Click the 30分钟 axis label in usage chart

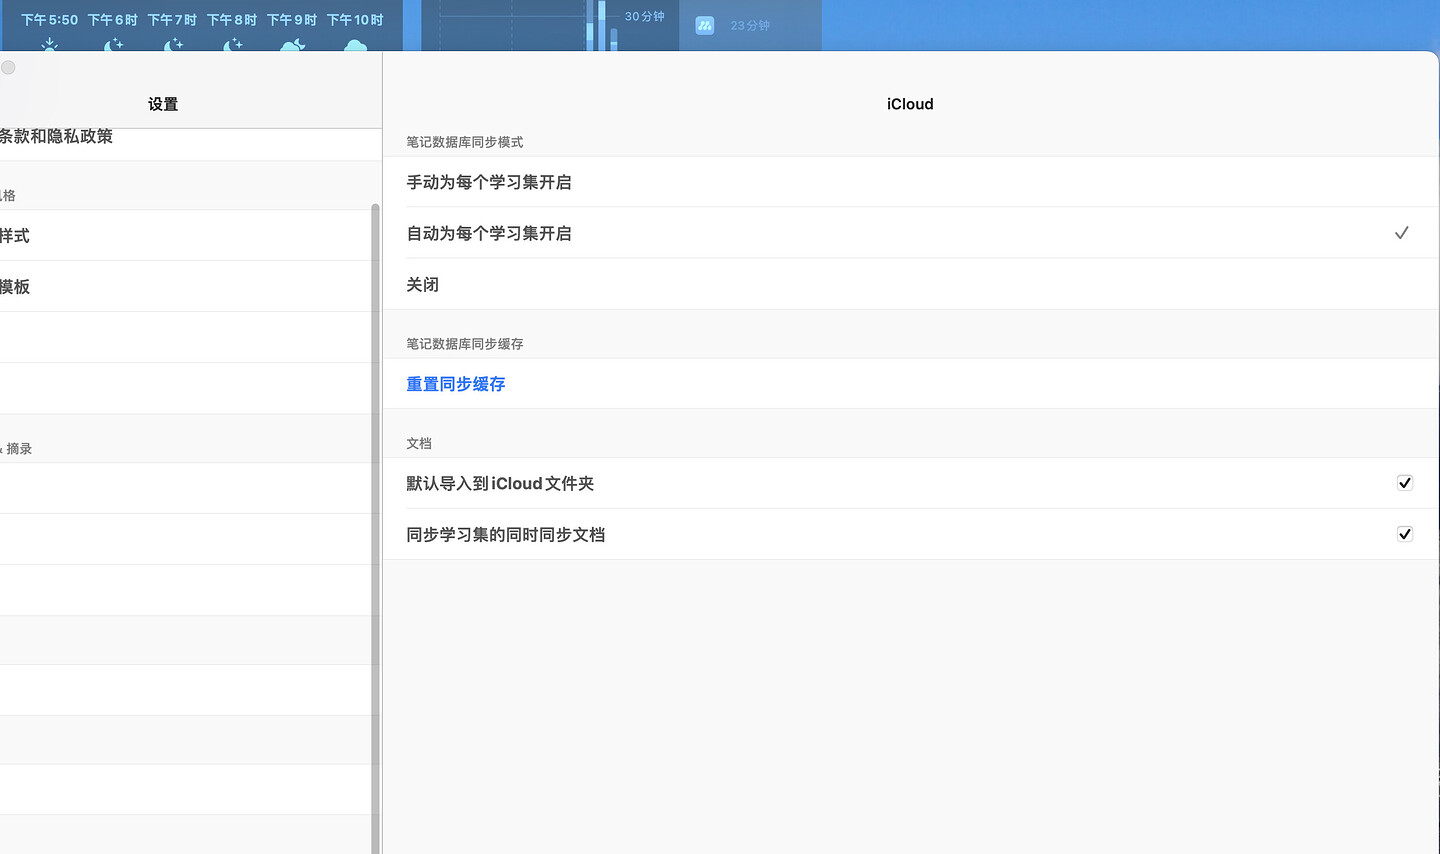tap(645, 16)
